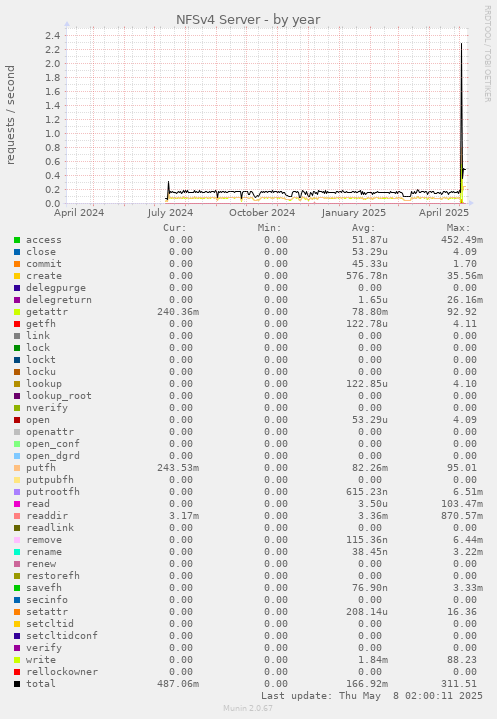This screenshot has width=497, height=719.
Task: Click the access max value 452.49m
Action: click(462, 240)
